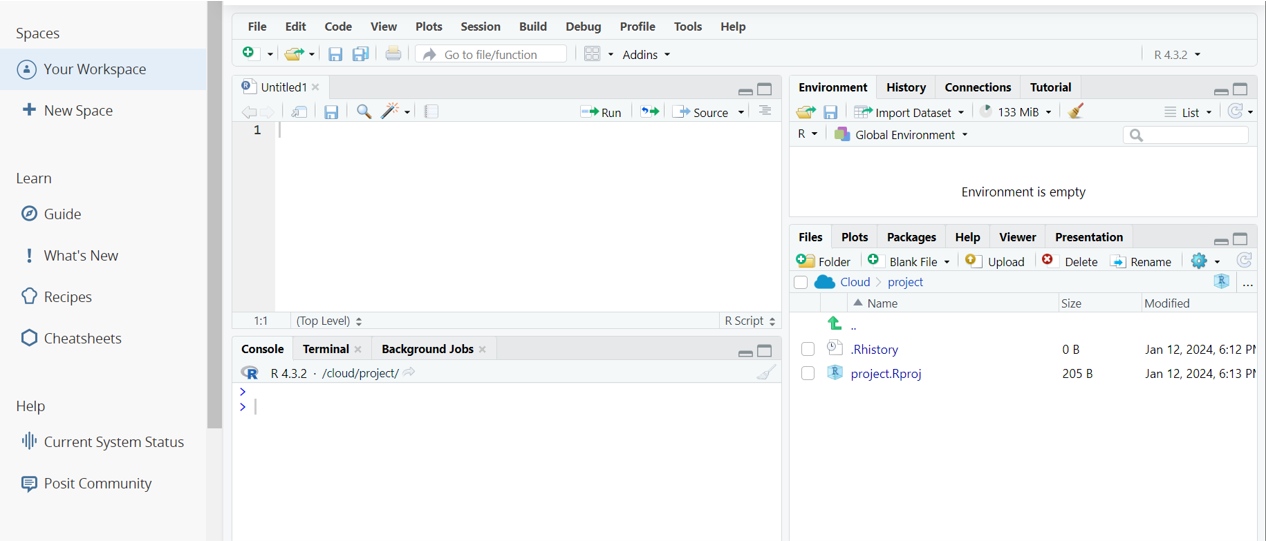
Task: Expand the Source options arrow
Action: click(x=741, y=112)
